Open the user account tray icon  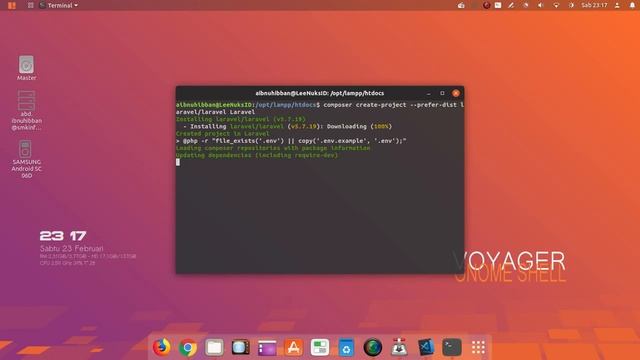coord(617,5)
